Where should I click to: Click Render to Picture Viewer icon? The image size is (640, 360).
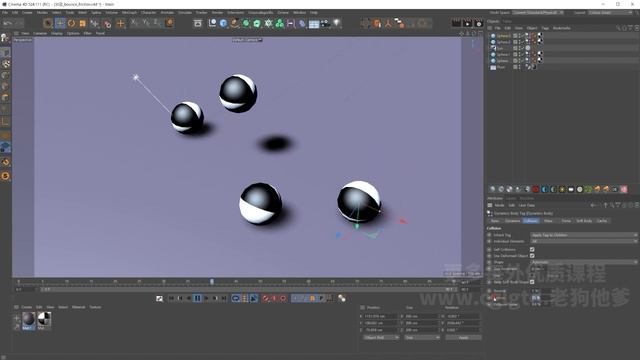(467, 23)
